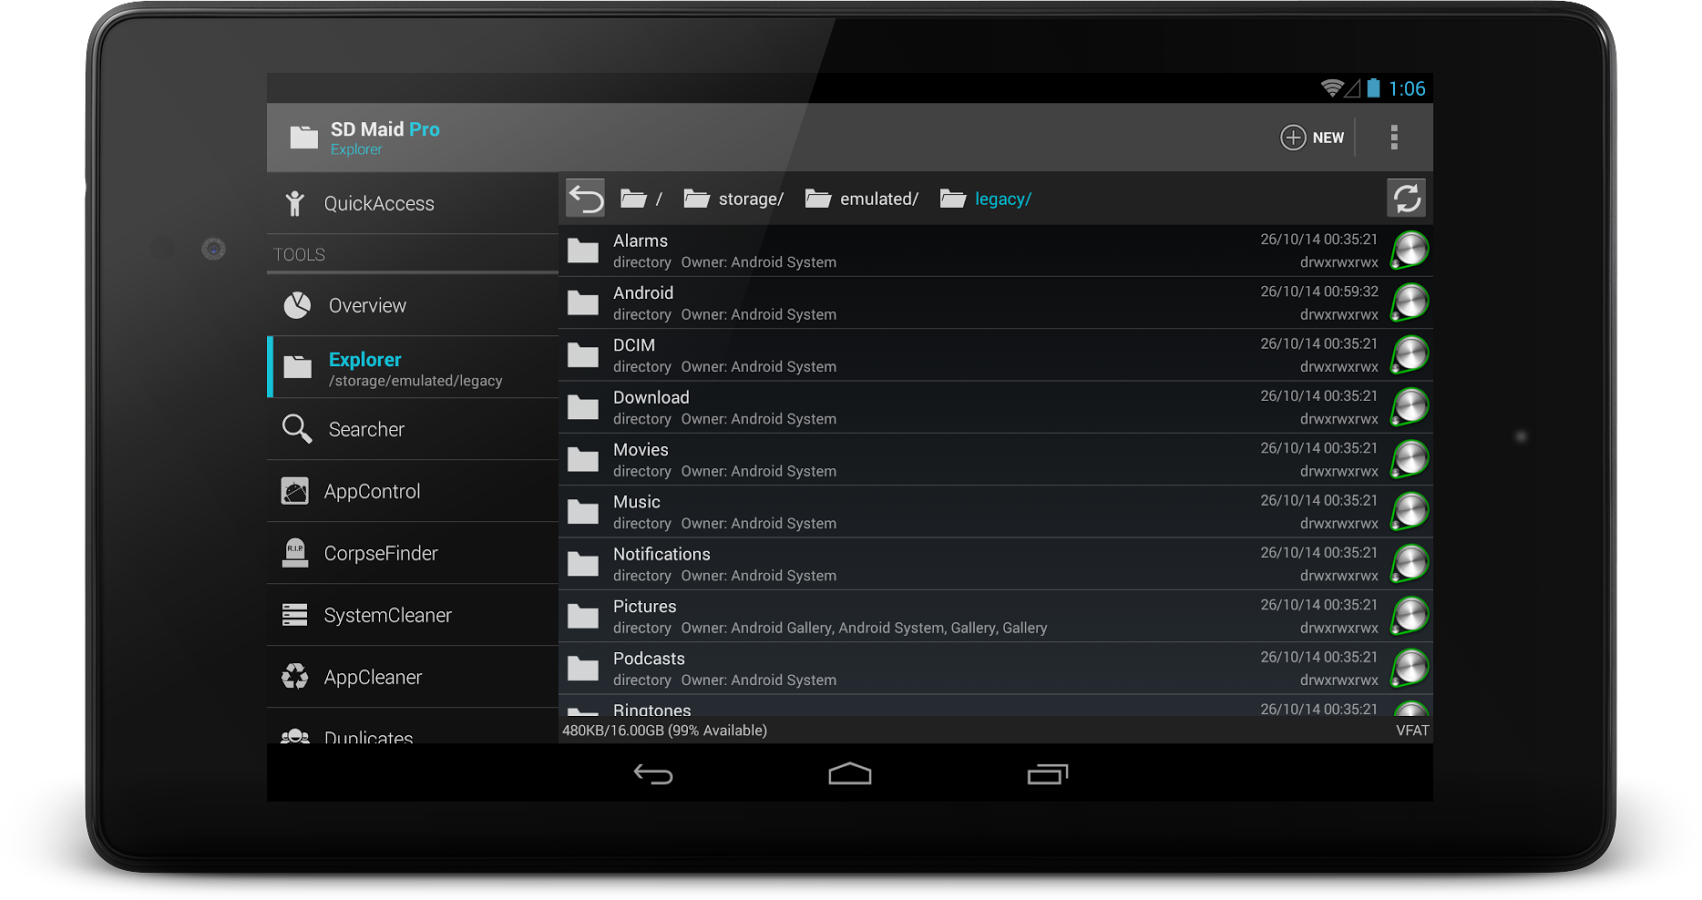
Task: Tap the disc icon on Android row
Action: click(1410, 302)
